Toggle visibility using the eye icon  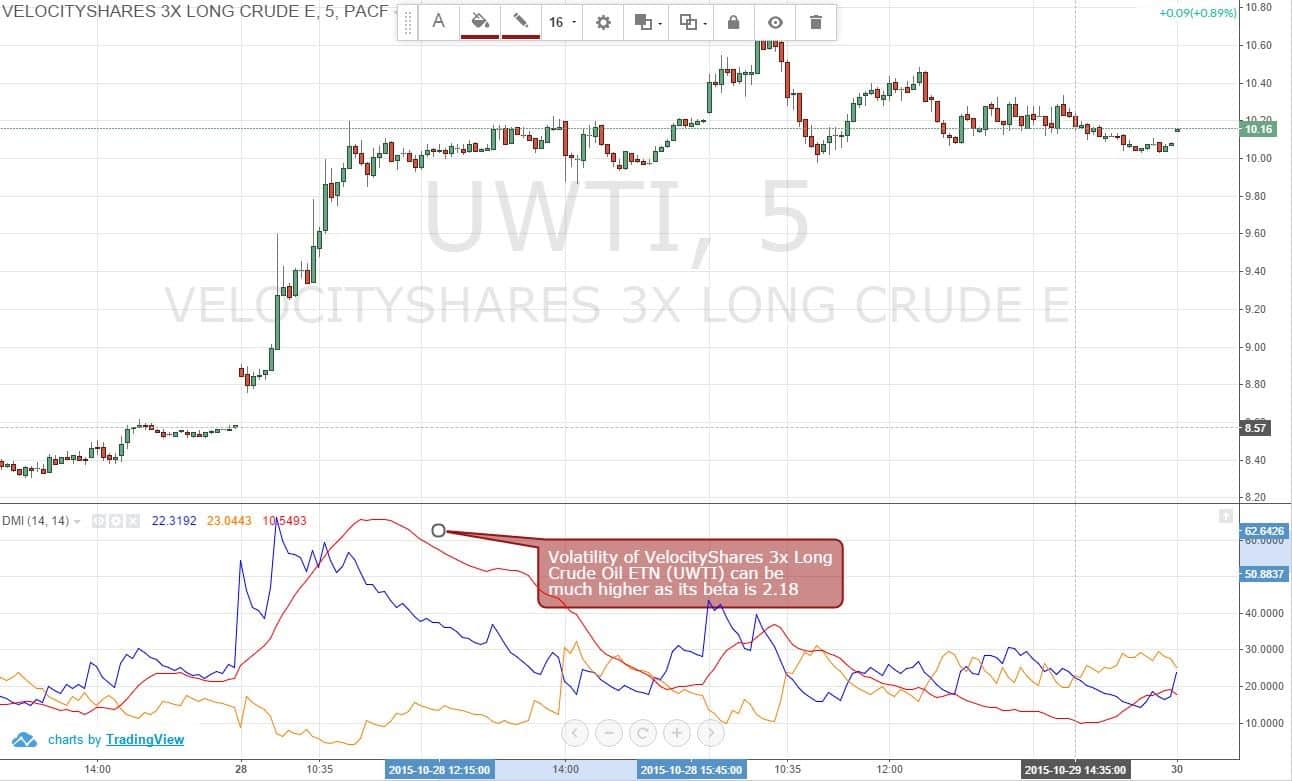pyautogui.click(x=774, y=22)
